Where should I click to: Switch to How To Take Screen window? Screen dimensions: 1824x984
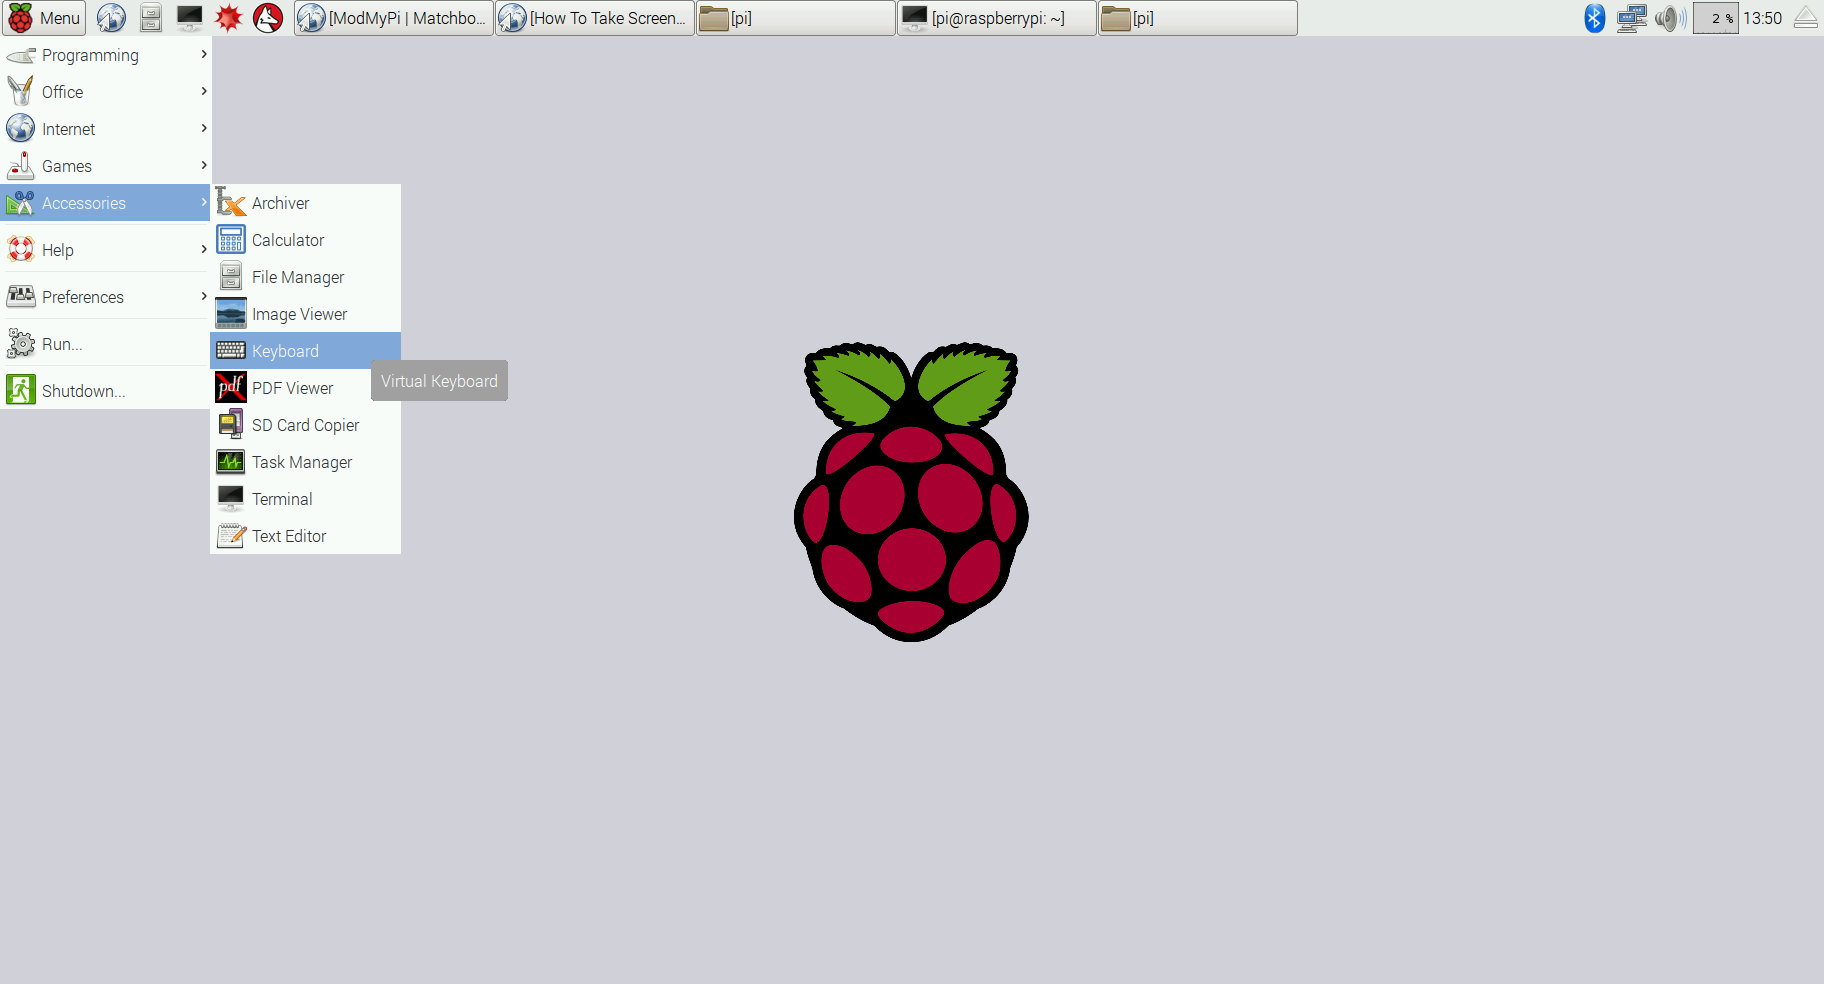pyautogui.click(x=595, y=18)
